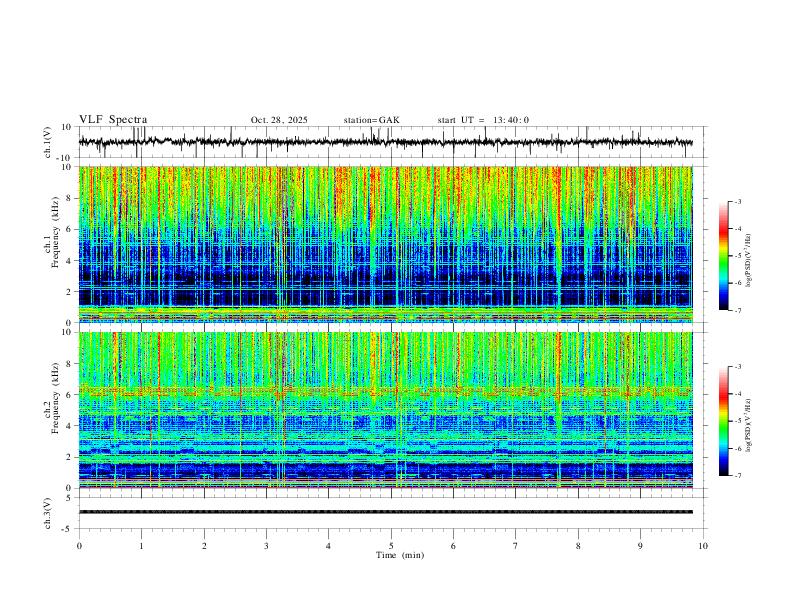Click the ch.1(V) waveform trace

click(x=385, y=142)
